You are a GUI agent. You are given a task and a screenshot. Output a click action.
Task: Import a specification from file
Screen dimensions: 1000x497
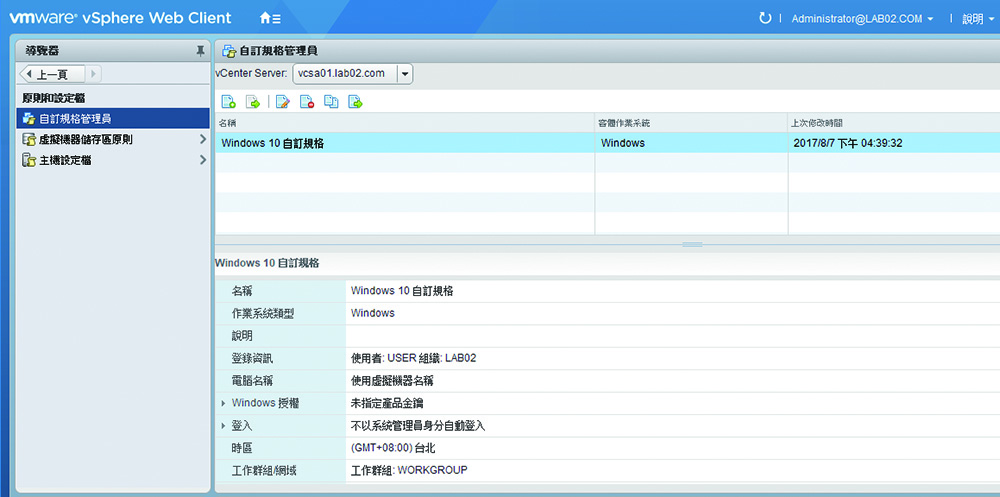tap(253, 101)
